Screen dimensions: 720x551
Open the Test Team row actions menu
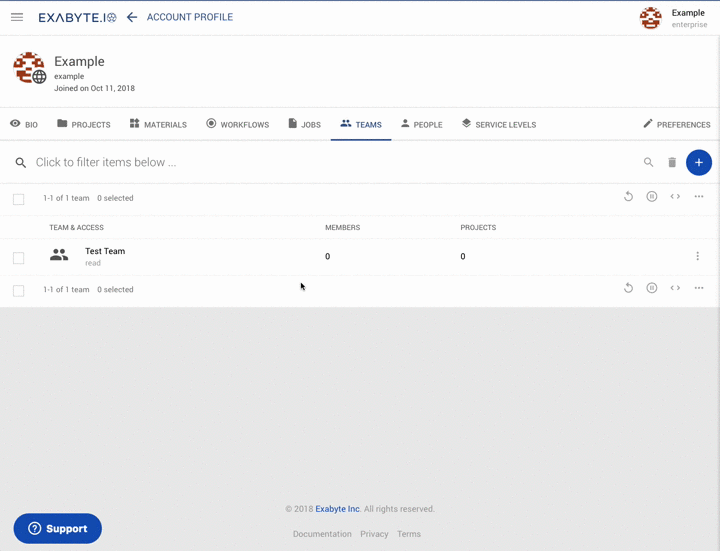(698, 256)
